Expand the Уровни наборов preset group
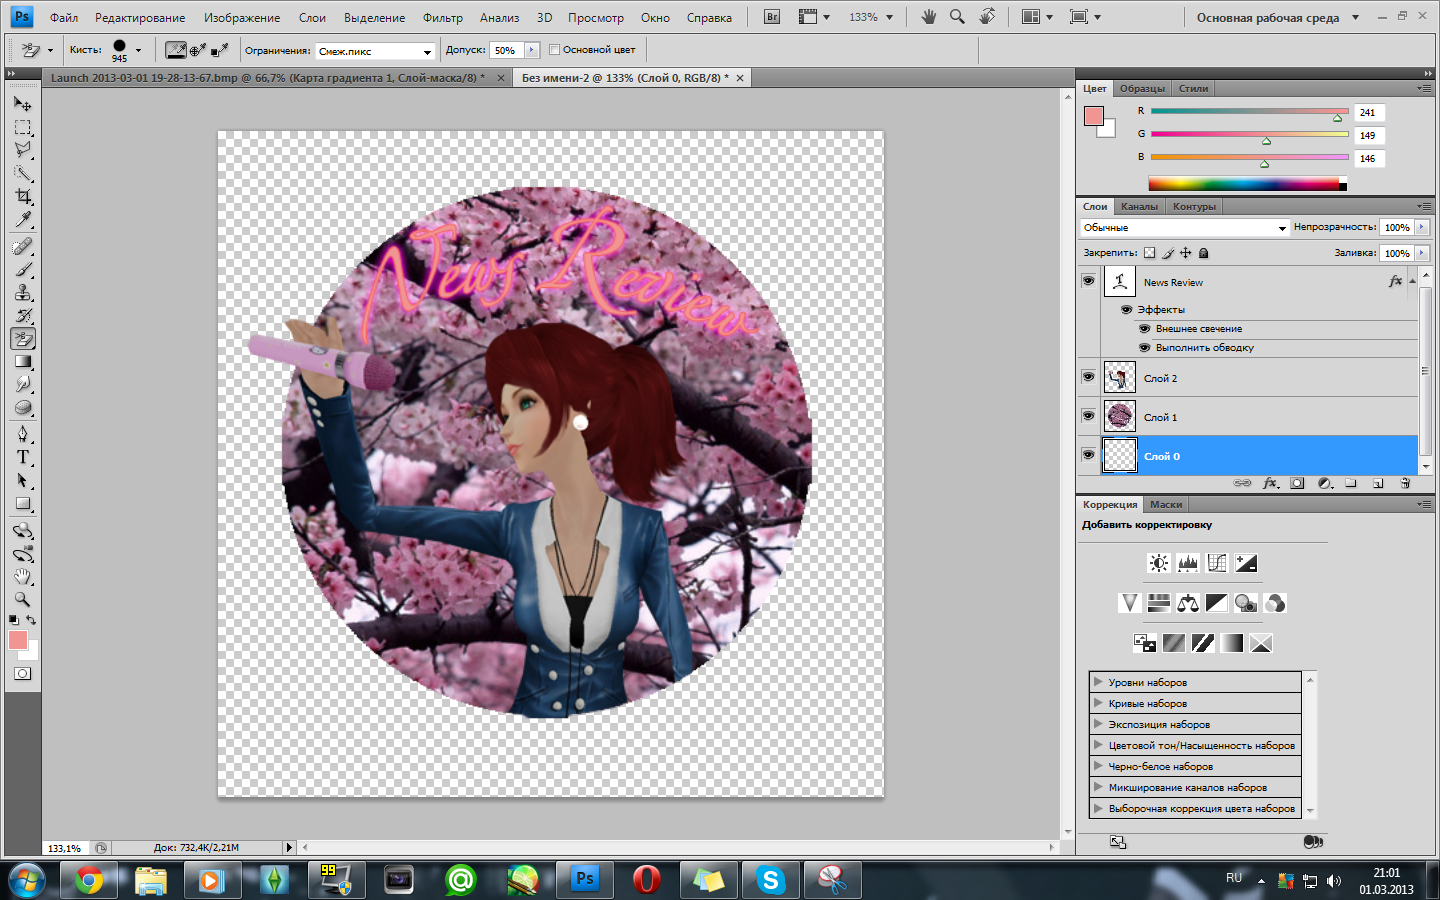Image resolution: width=1440 pixels, height=900 pixels. (1098, 682)
